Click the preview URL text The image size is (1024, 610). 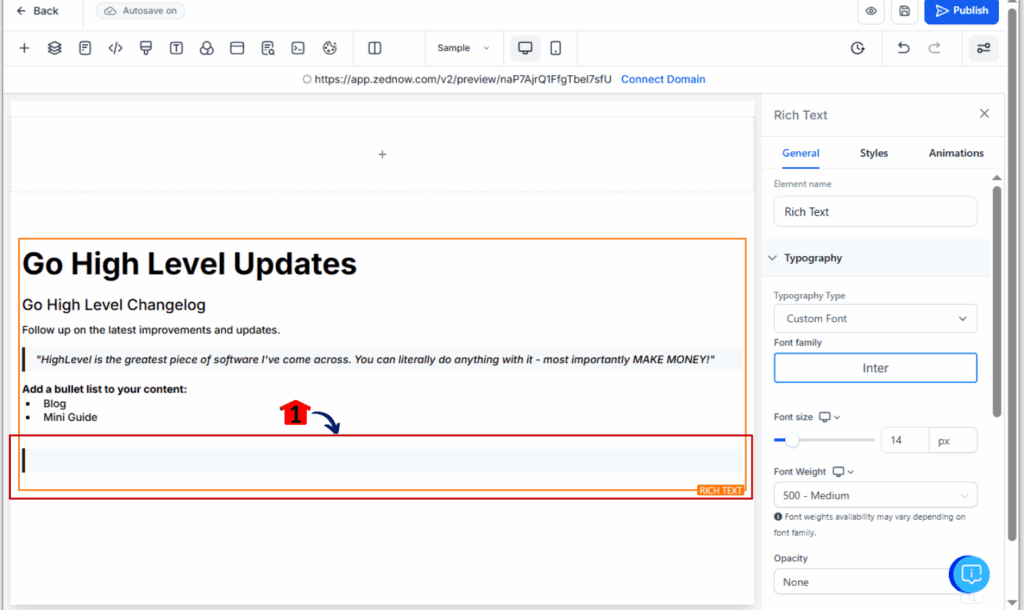click(x=463, y=79)
